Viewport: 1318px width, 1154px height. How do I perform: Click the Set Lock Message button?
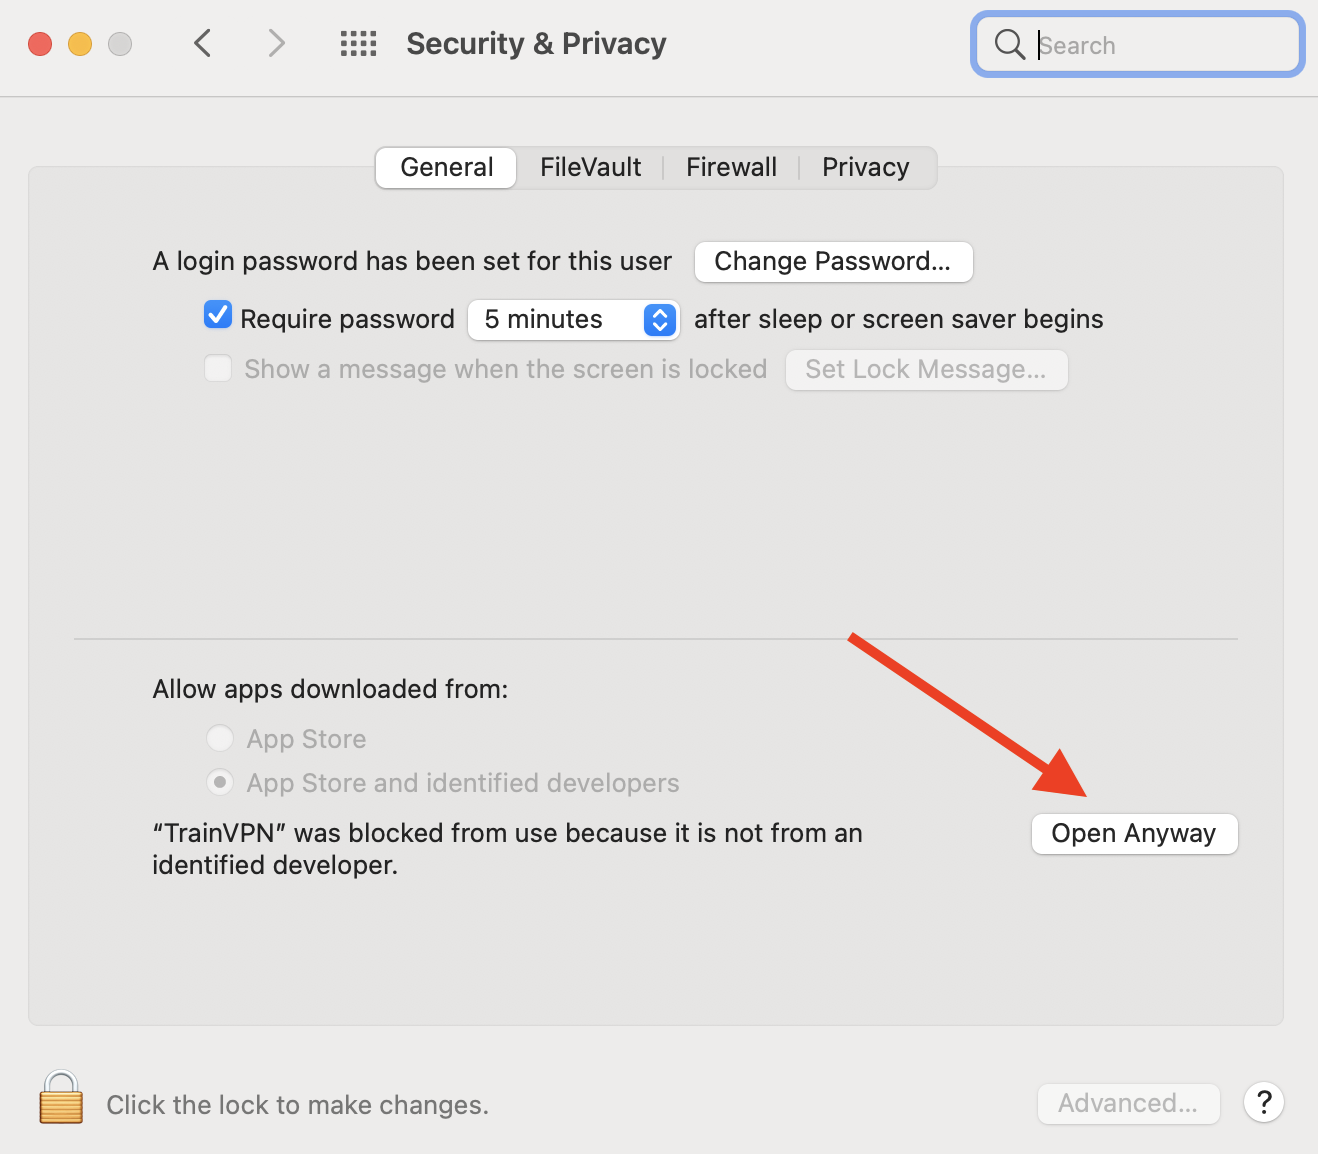(926, 370)
